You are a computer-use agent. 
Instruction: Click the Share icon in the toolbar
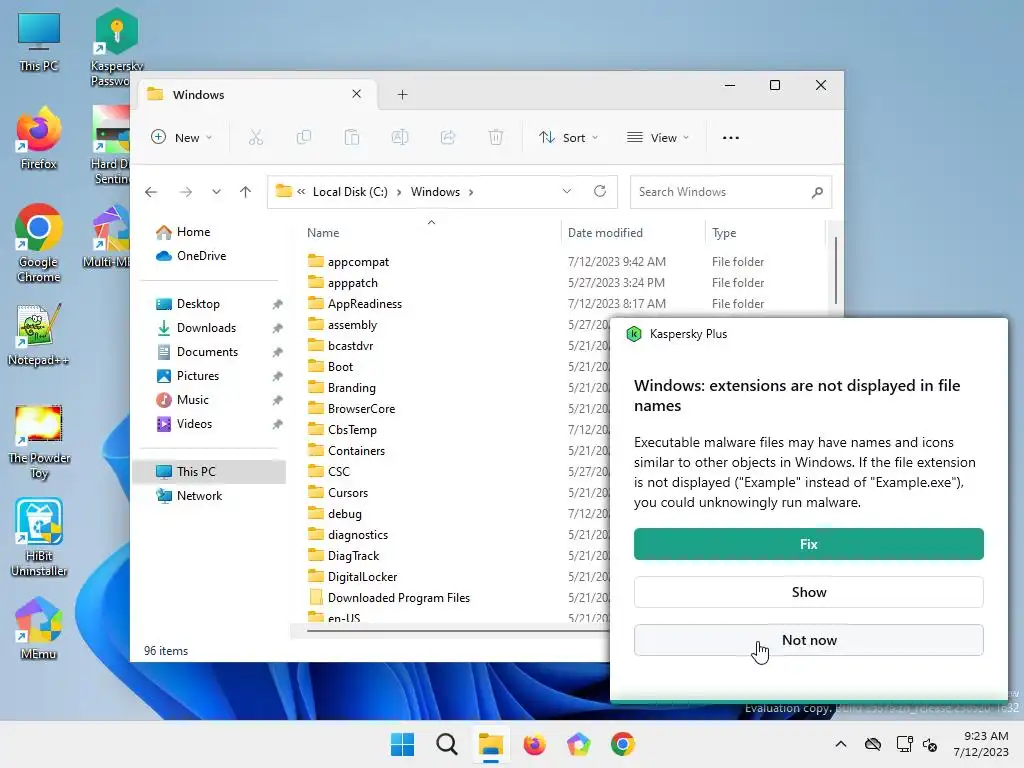pos(448,137)
